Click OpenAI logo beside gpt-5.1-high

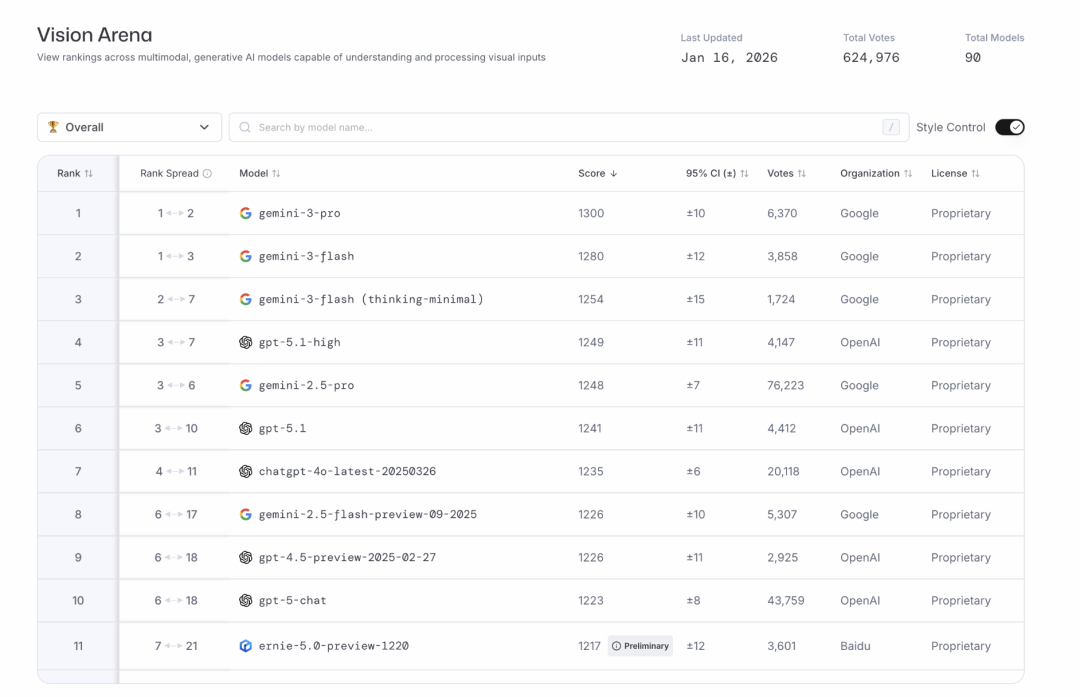click(245, 342)
